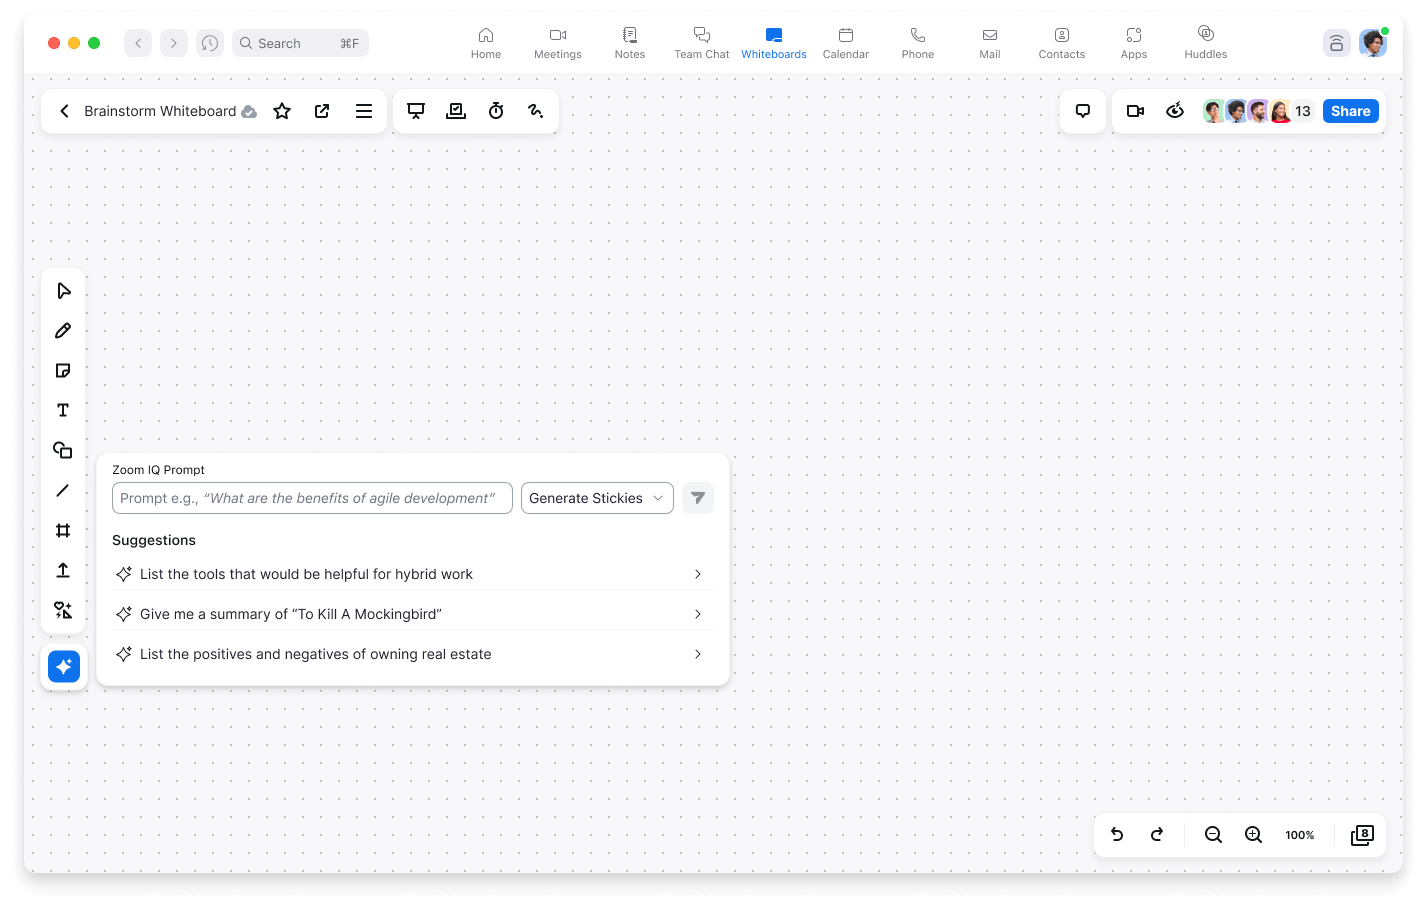Open the Generate Stickies dropdown
1427x909 pixels.
tap(597, 498)
